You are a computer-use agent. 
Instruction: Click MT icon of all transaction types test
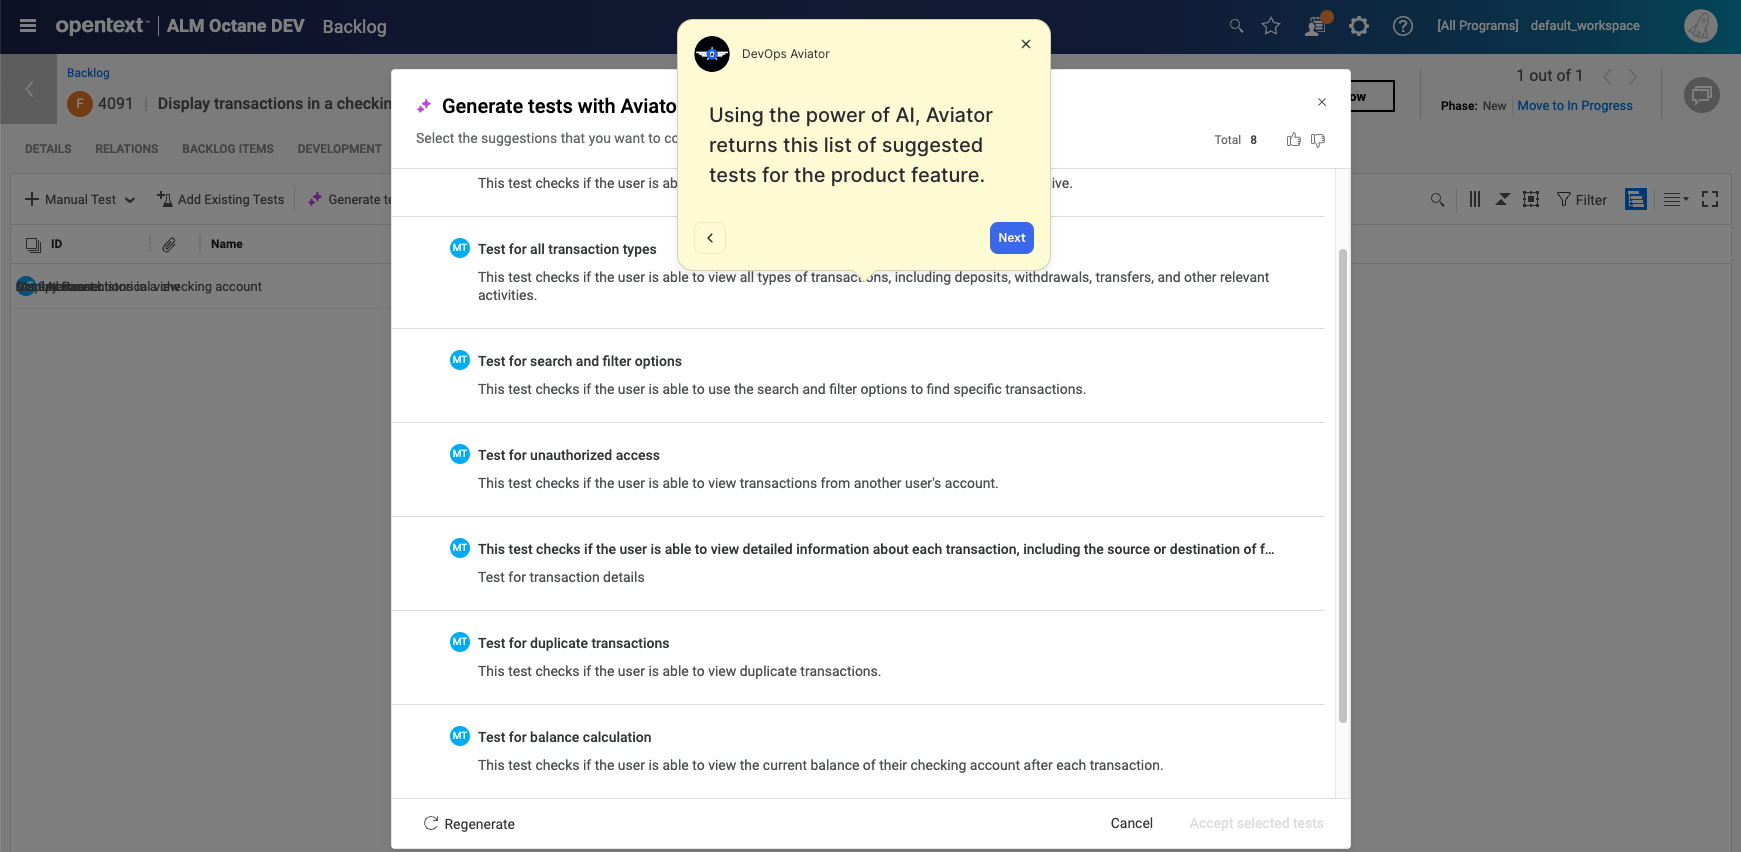[x=460, y=248]
